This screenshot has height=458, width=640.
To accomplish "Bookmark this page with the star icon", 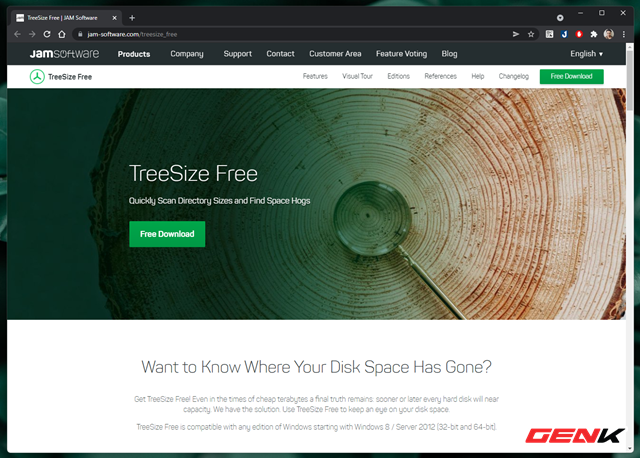I will pyautogui.click(x=531, y=34).
